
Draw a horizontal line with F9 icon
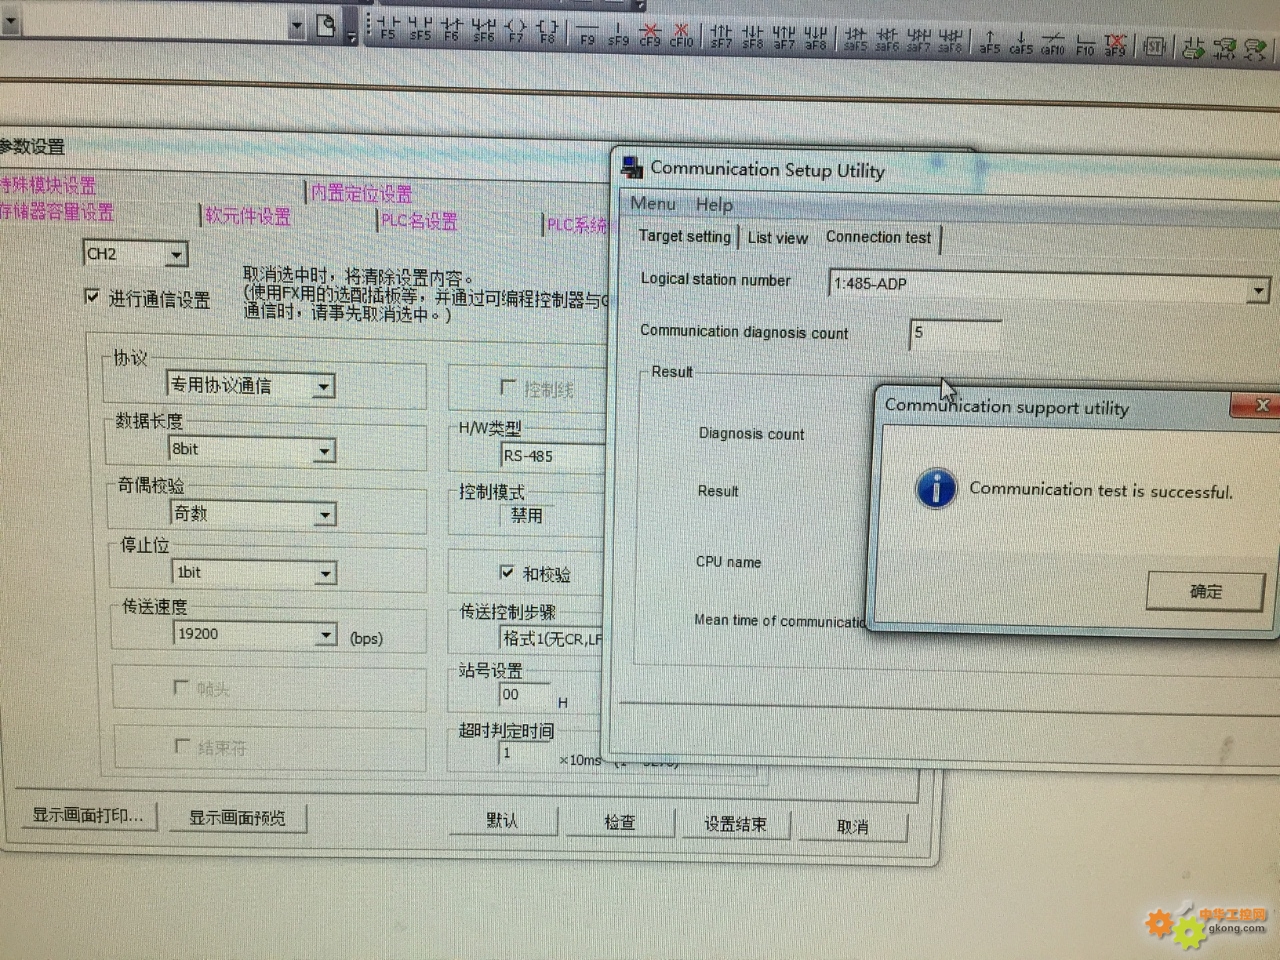[x=587, y=32]
